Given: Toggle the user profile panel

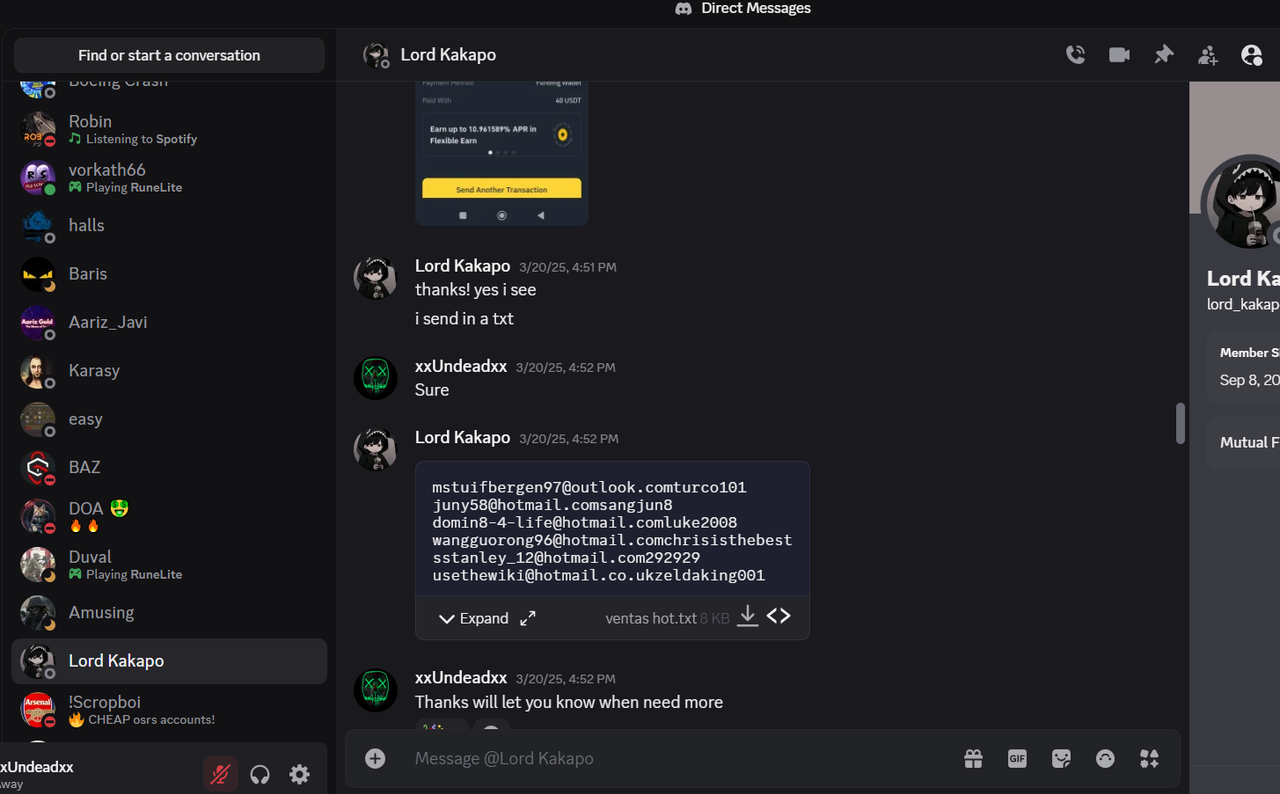Looking at the screenshot, I should click(x=1251, y=55).
